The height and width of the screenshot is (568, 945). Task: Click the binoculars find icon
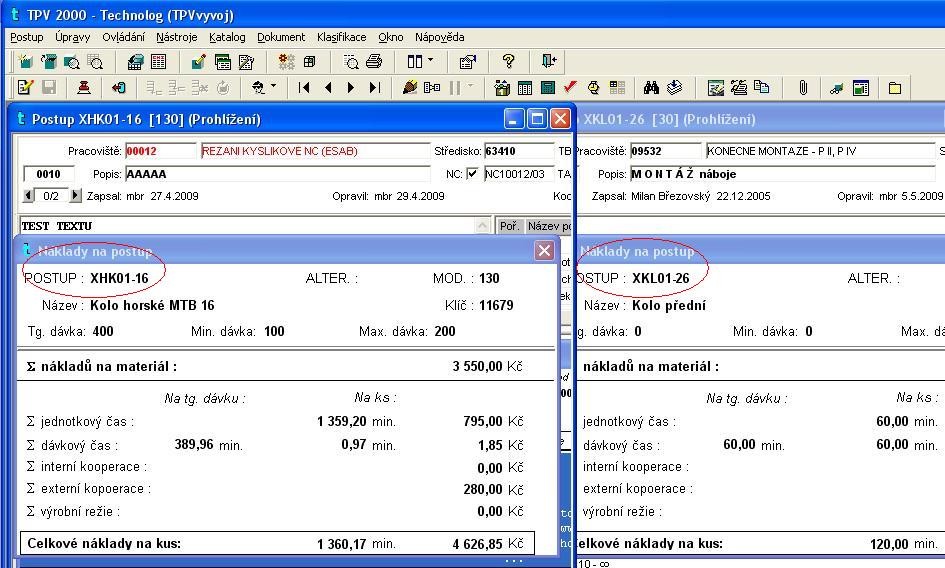click(651, 88)
